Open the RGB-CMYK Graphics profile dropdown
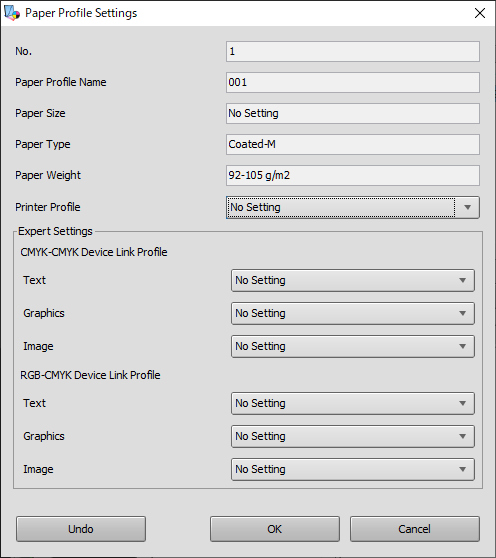This screenshot has width=496, height=558. pyautogui.click(x=353, y=436)
